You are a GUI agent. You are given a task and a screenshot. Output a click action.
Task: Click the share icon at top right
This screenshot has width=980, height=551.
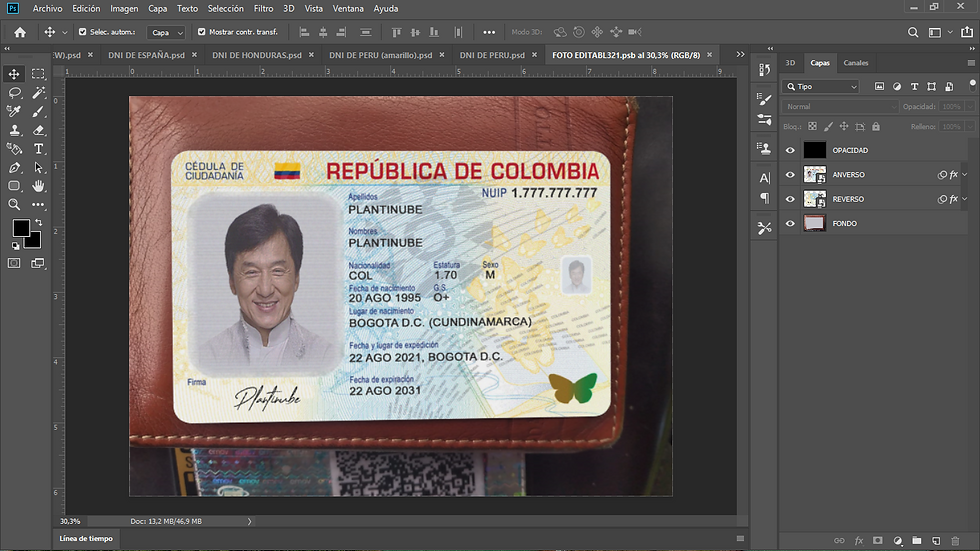[x=967, y=32]
